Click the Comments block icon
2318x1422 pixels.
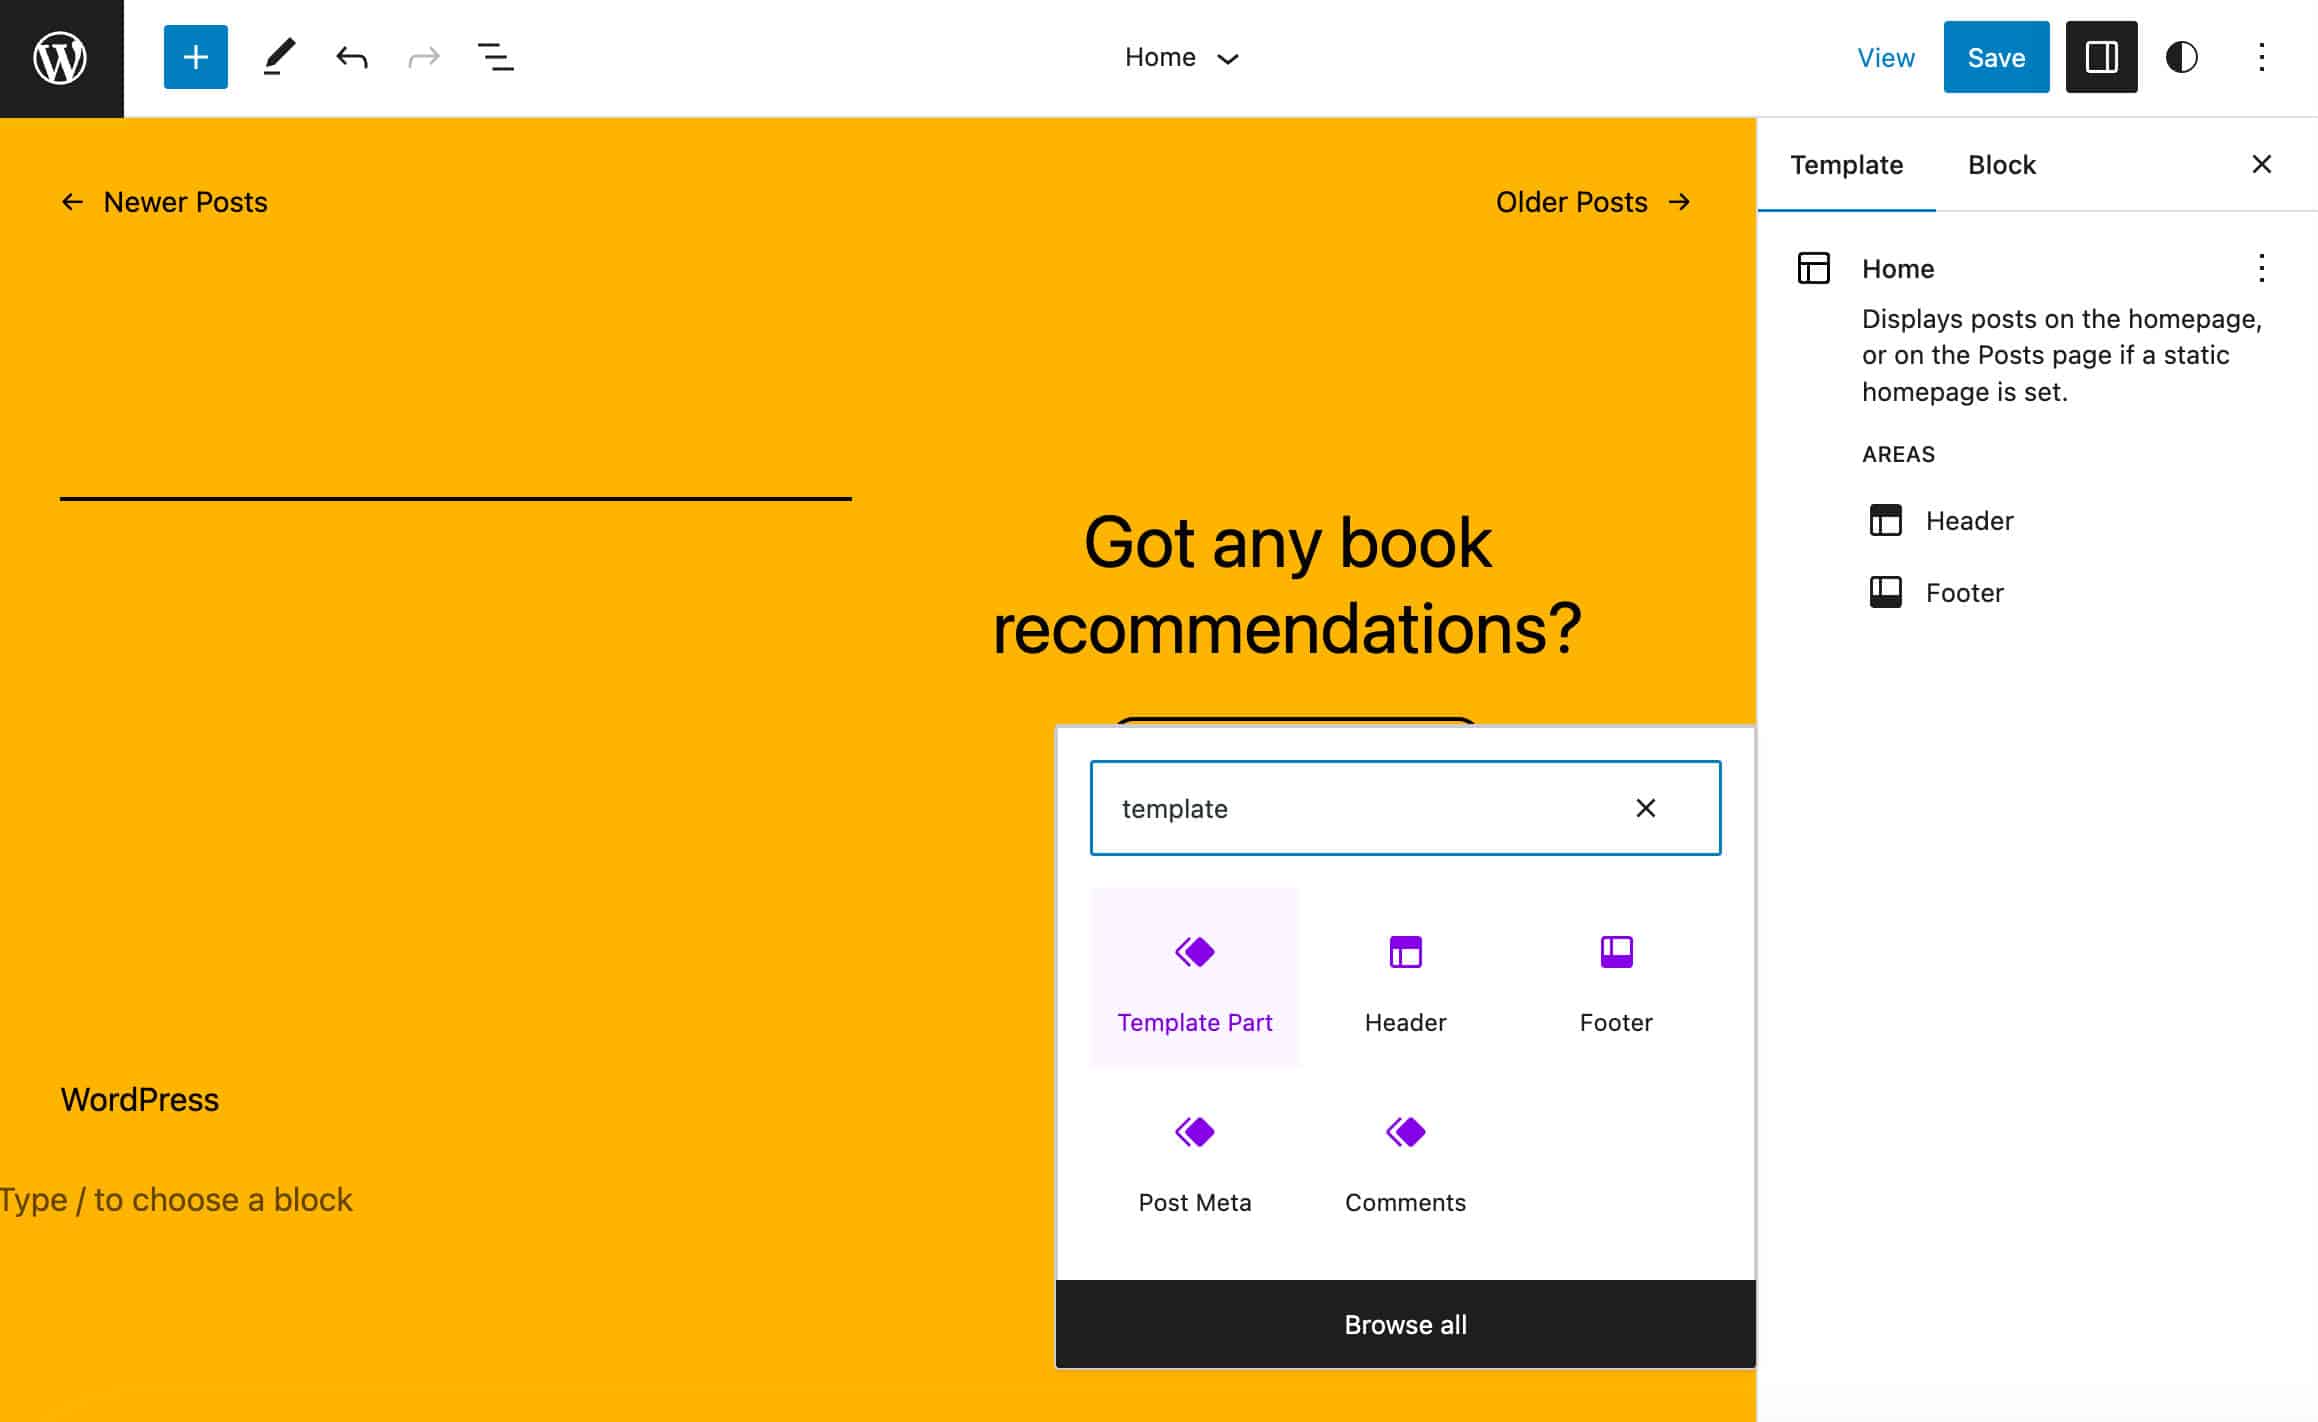pos(1406,1131)
